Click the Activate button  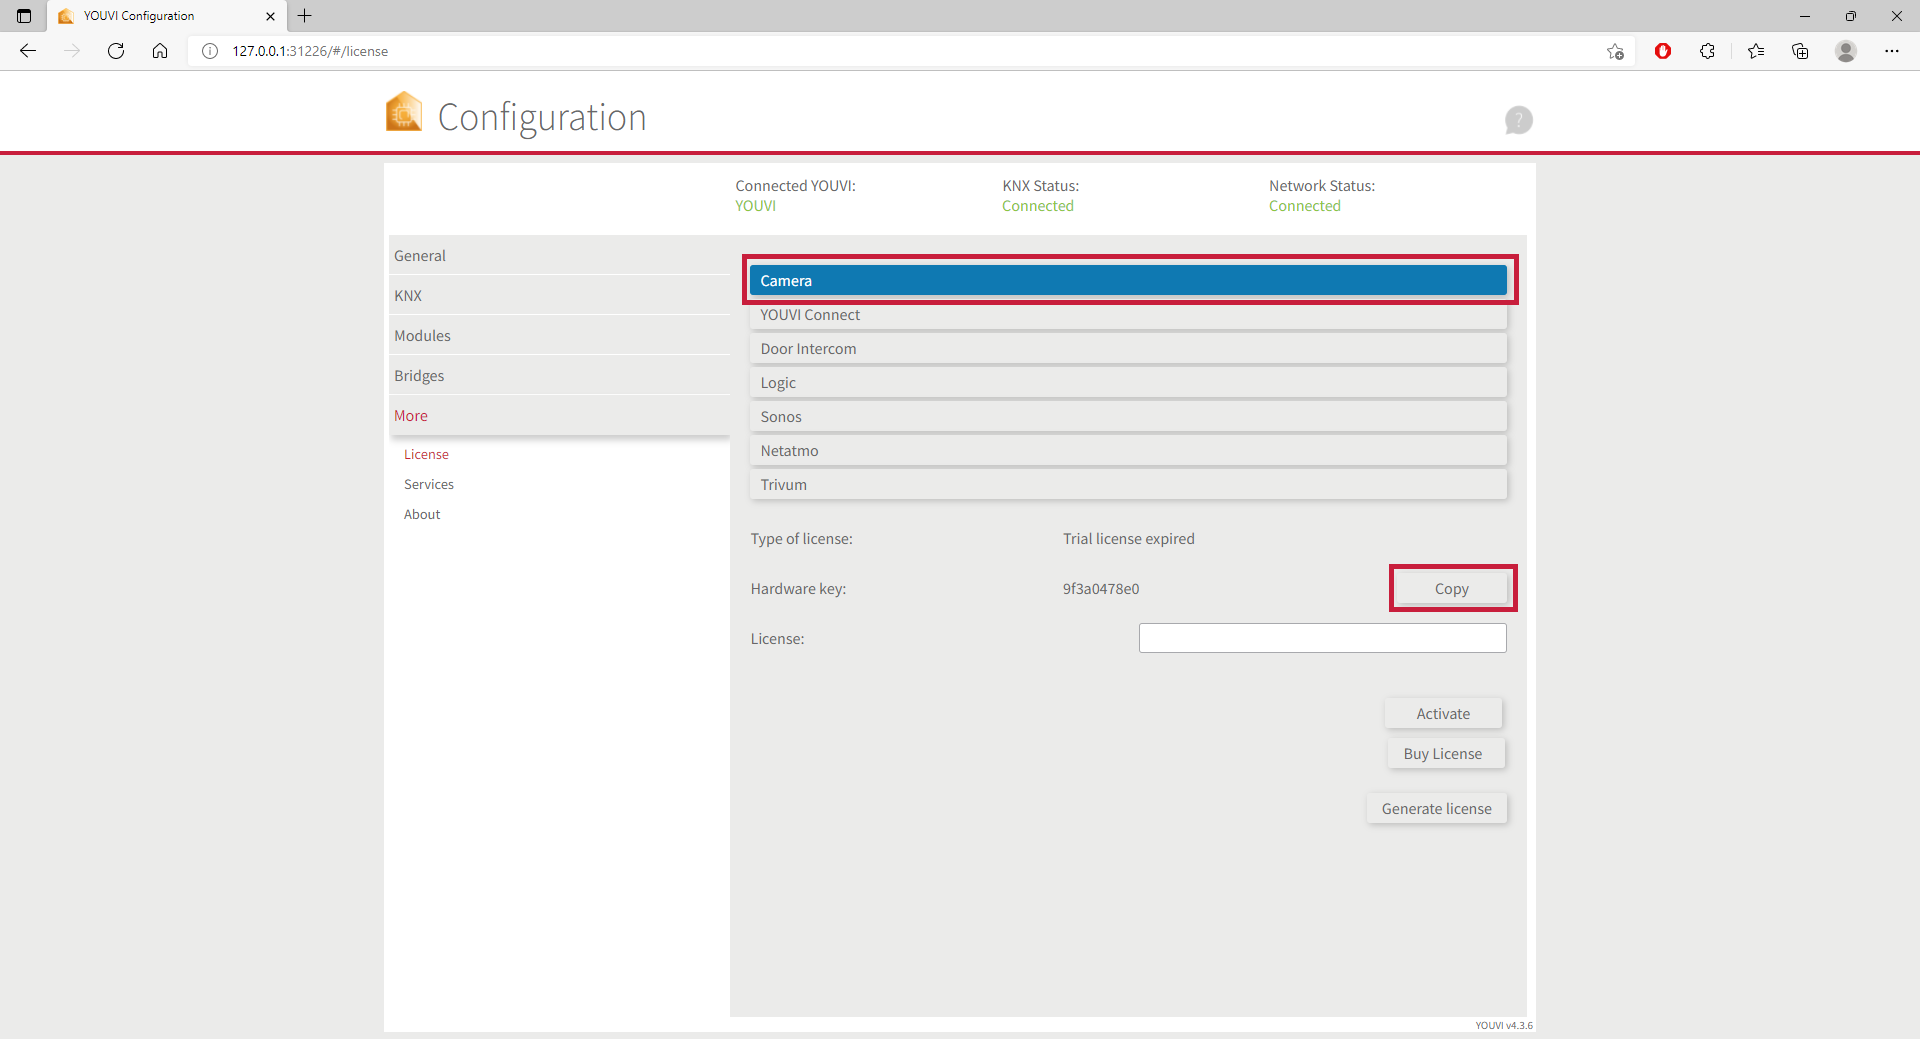point(1443,714)
